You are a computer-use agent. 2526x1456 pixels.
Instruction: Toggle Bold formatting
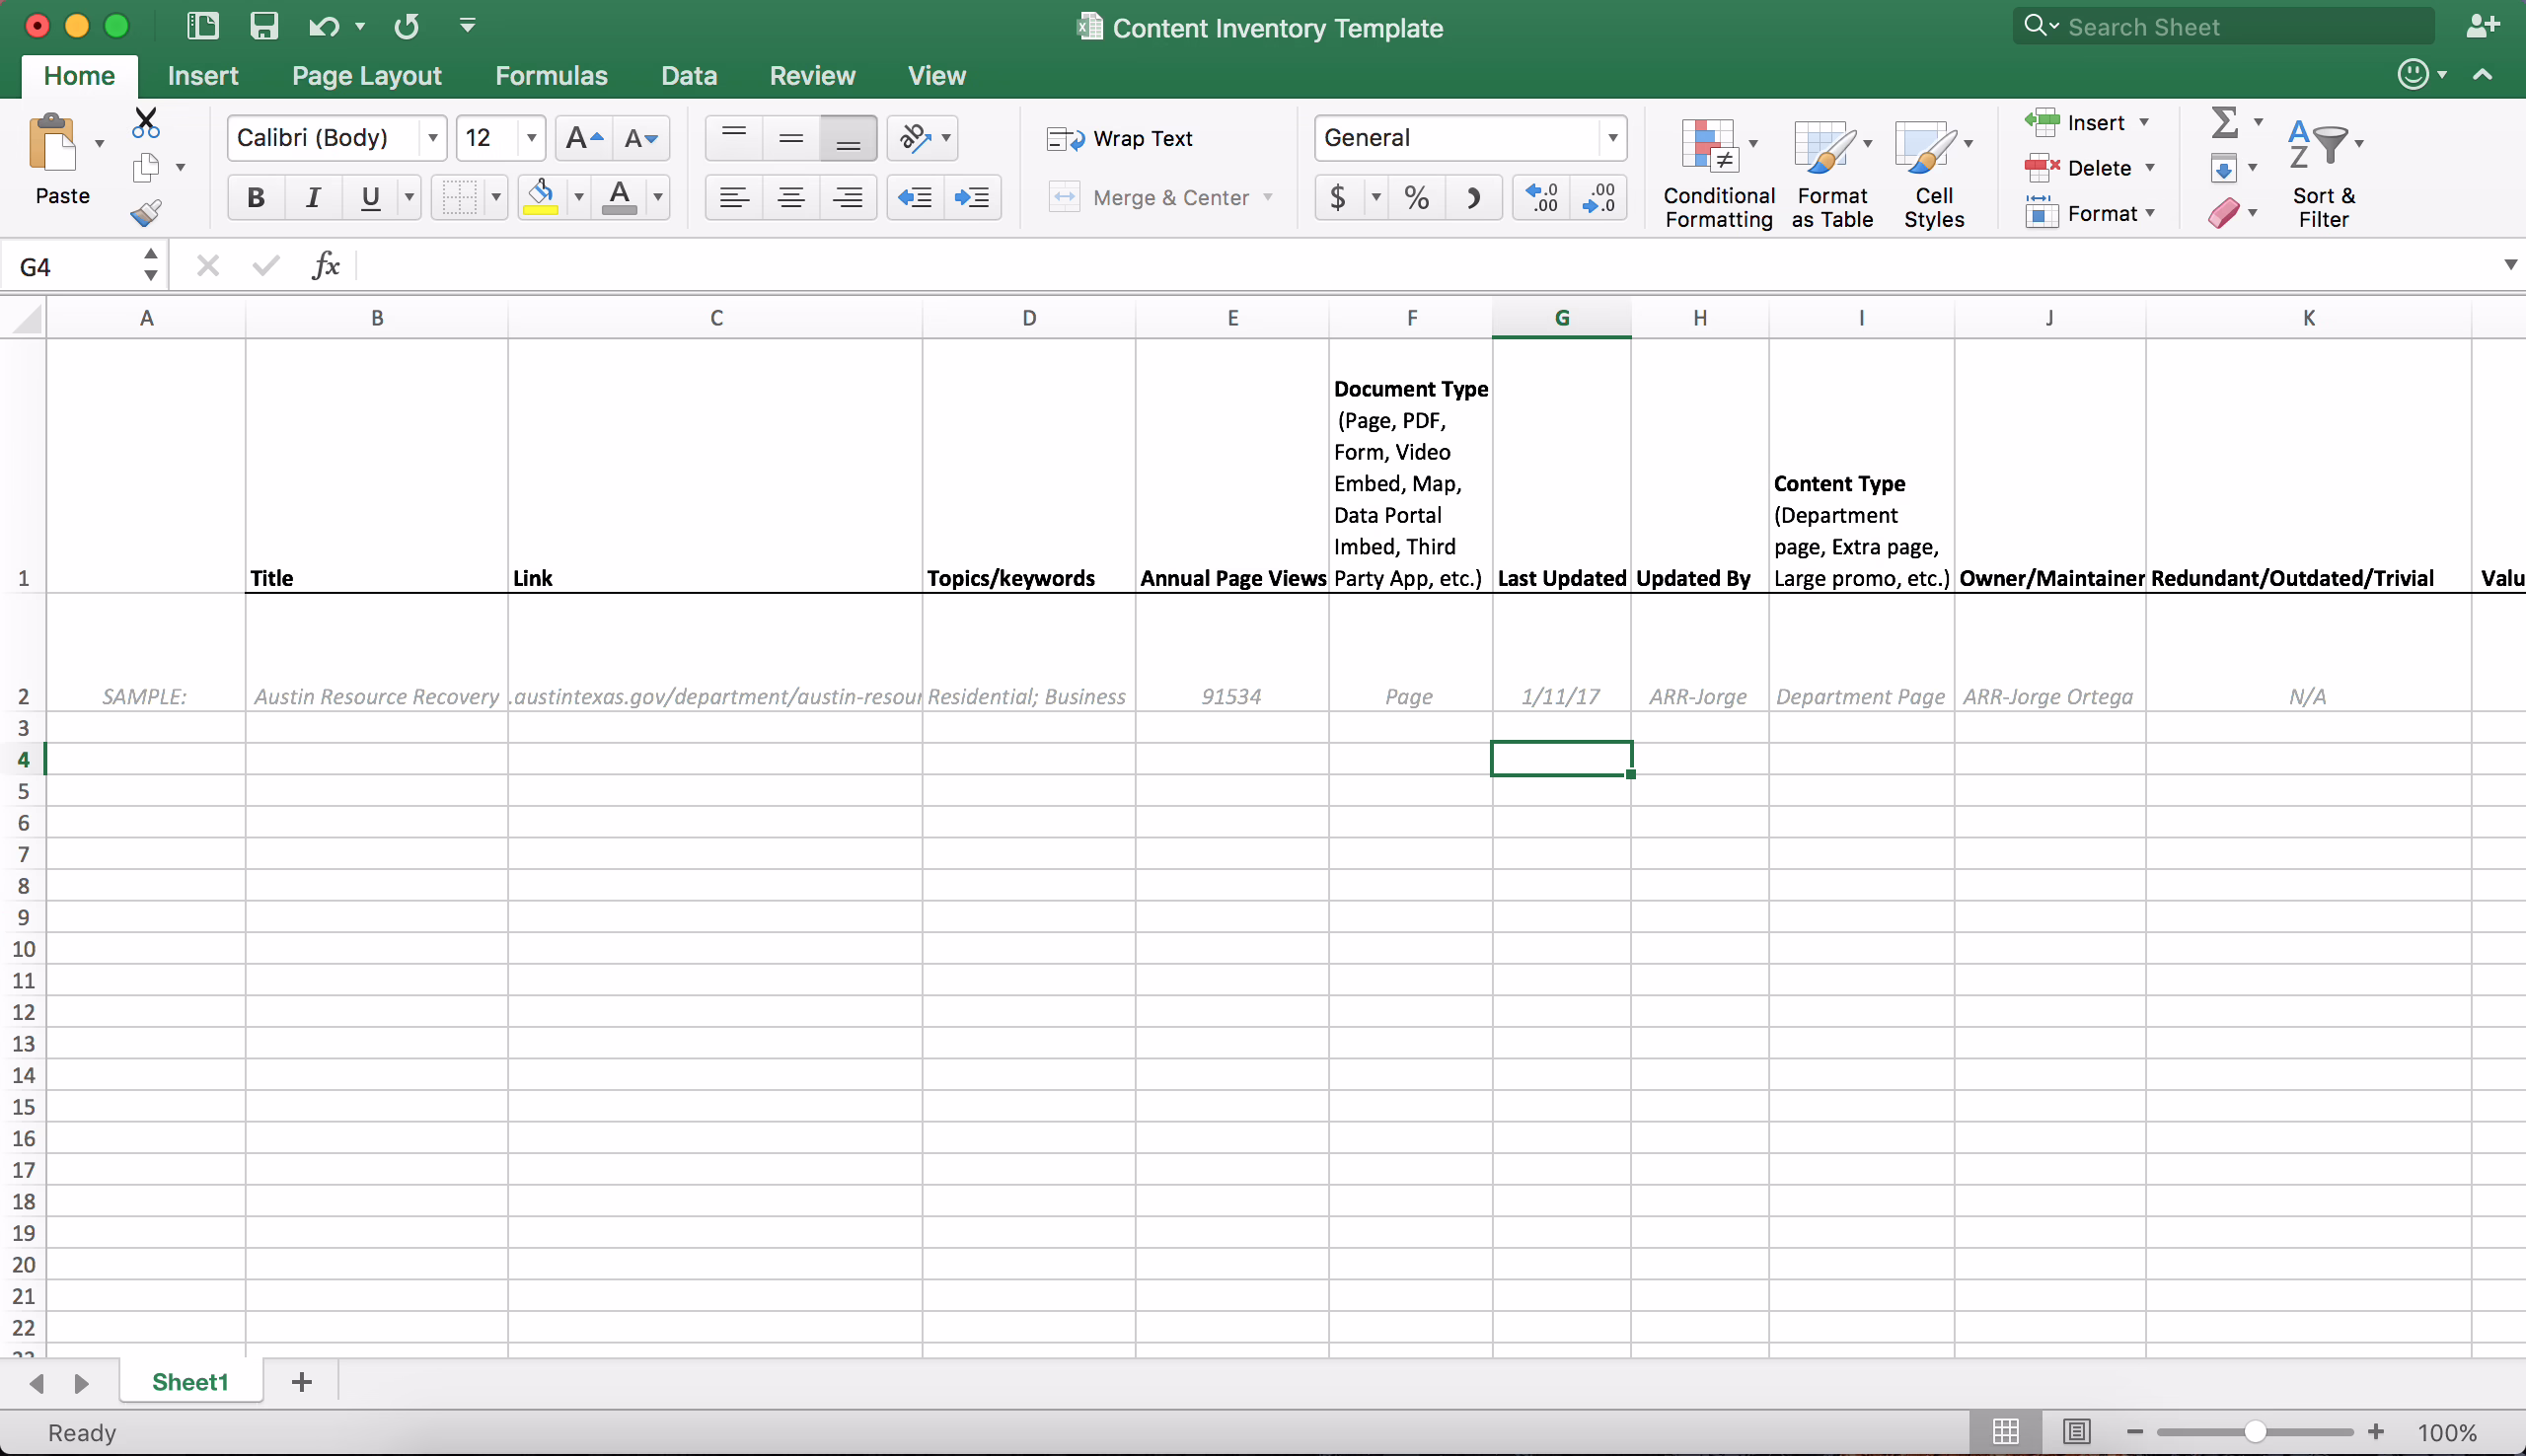(256, 197)
